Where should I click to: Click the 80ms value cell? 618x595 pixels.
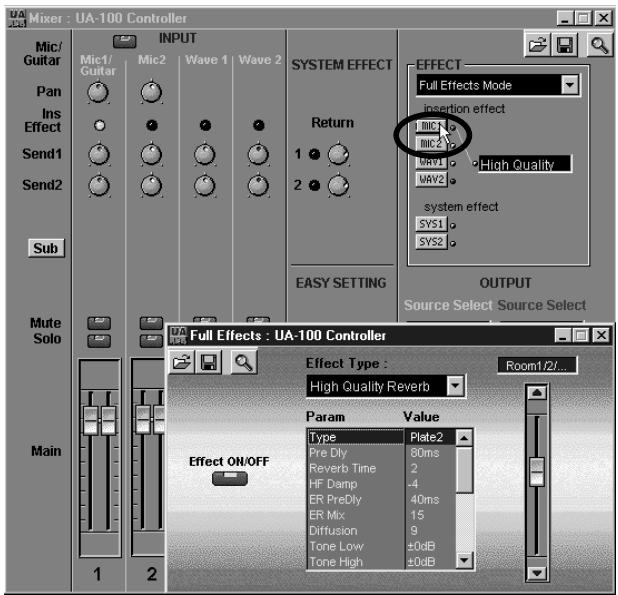(x=430, y=453)
